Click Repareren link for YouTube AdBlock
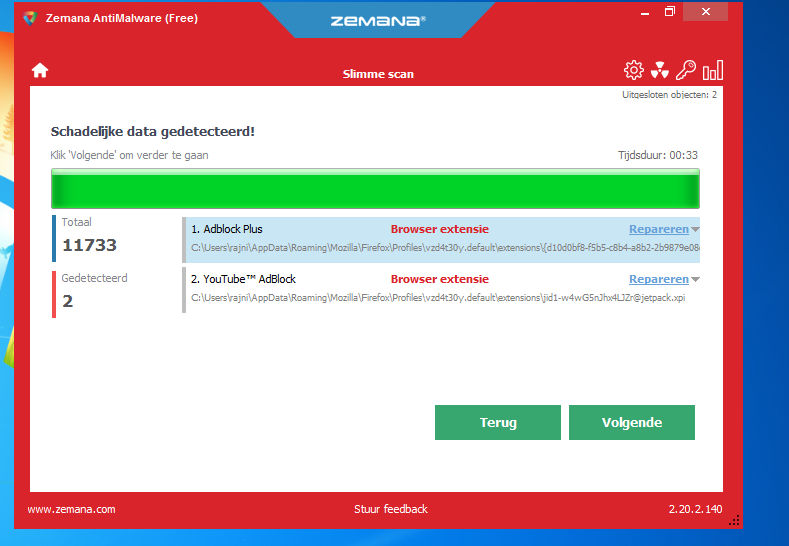This screenshot has width=789, height=546. click(x=659, y=279)
